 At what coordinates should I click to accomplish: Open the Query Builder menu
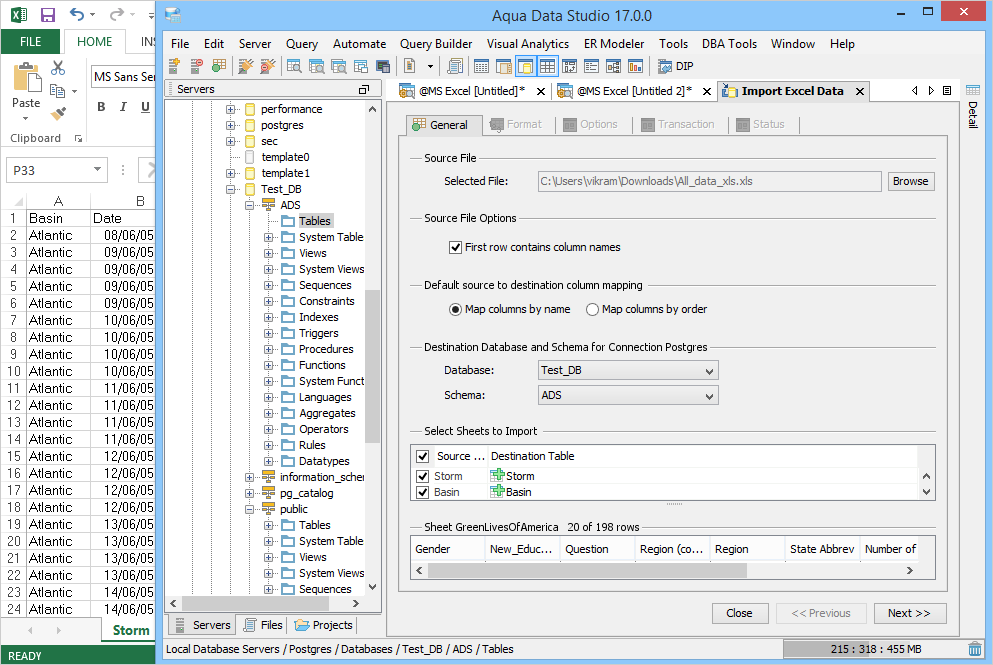point(436,44)
